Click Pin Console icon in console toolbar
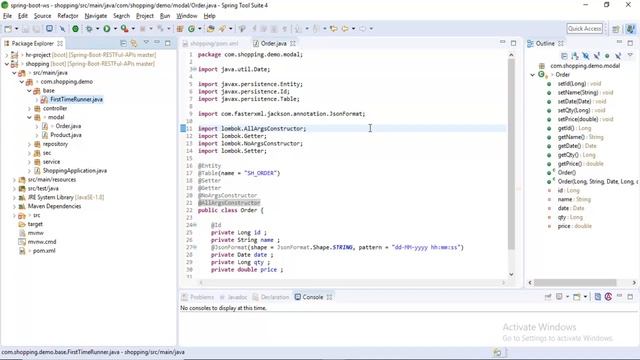 [x=548, y=297]
